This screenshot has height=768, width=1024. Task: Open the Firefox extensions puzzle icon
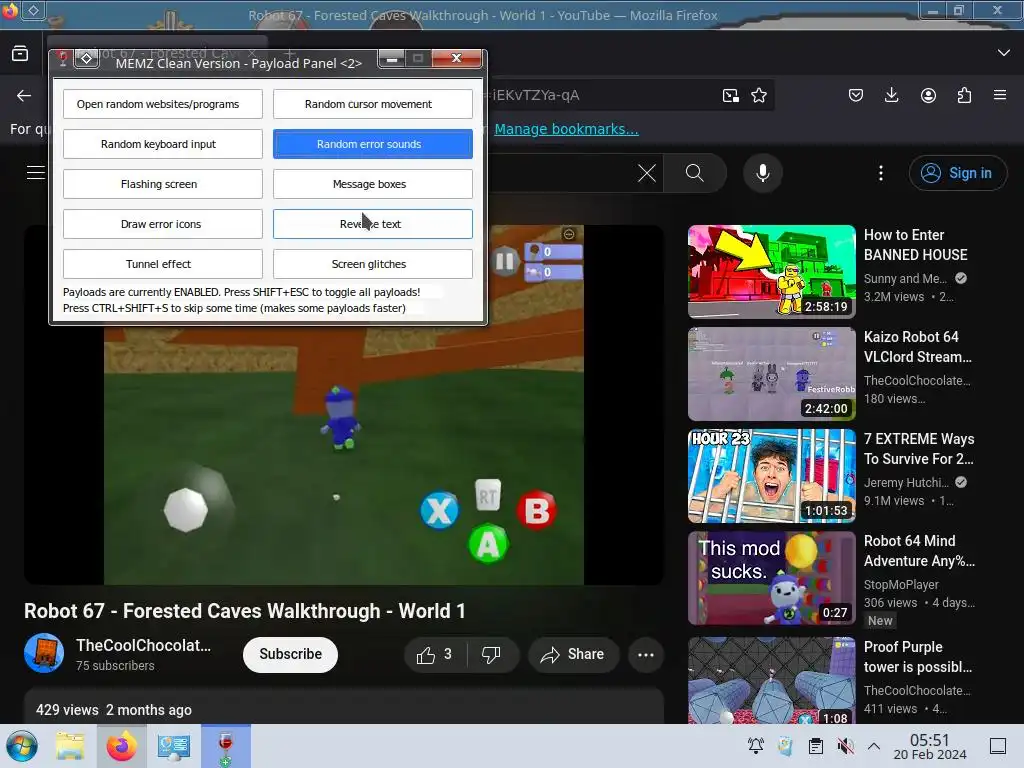coord(964,95)
